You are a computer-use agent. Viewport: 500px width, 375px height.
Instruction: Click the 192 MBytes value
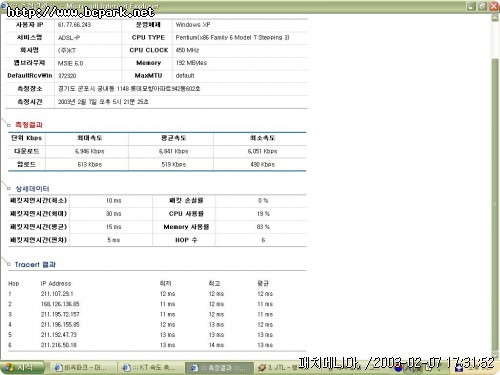pyautogui.click(x=191, y=63)
